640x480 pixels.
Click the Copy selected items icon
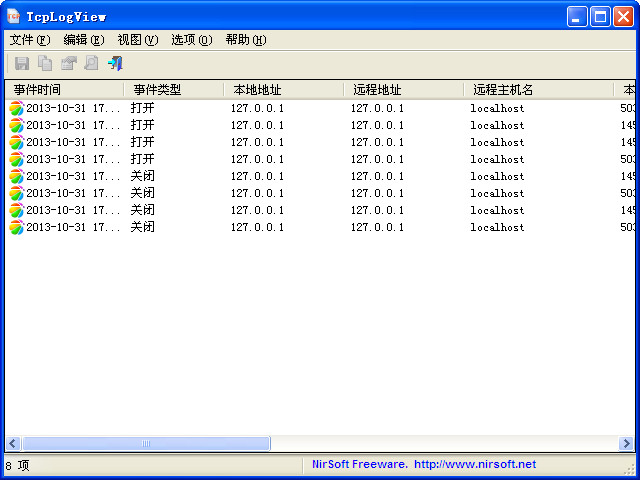(x=45, y=64)
